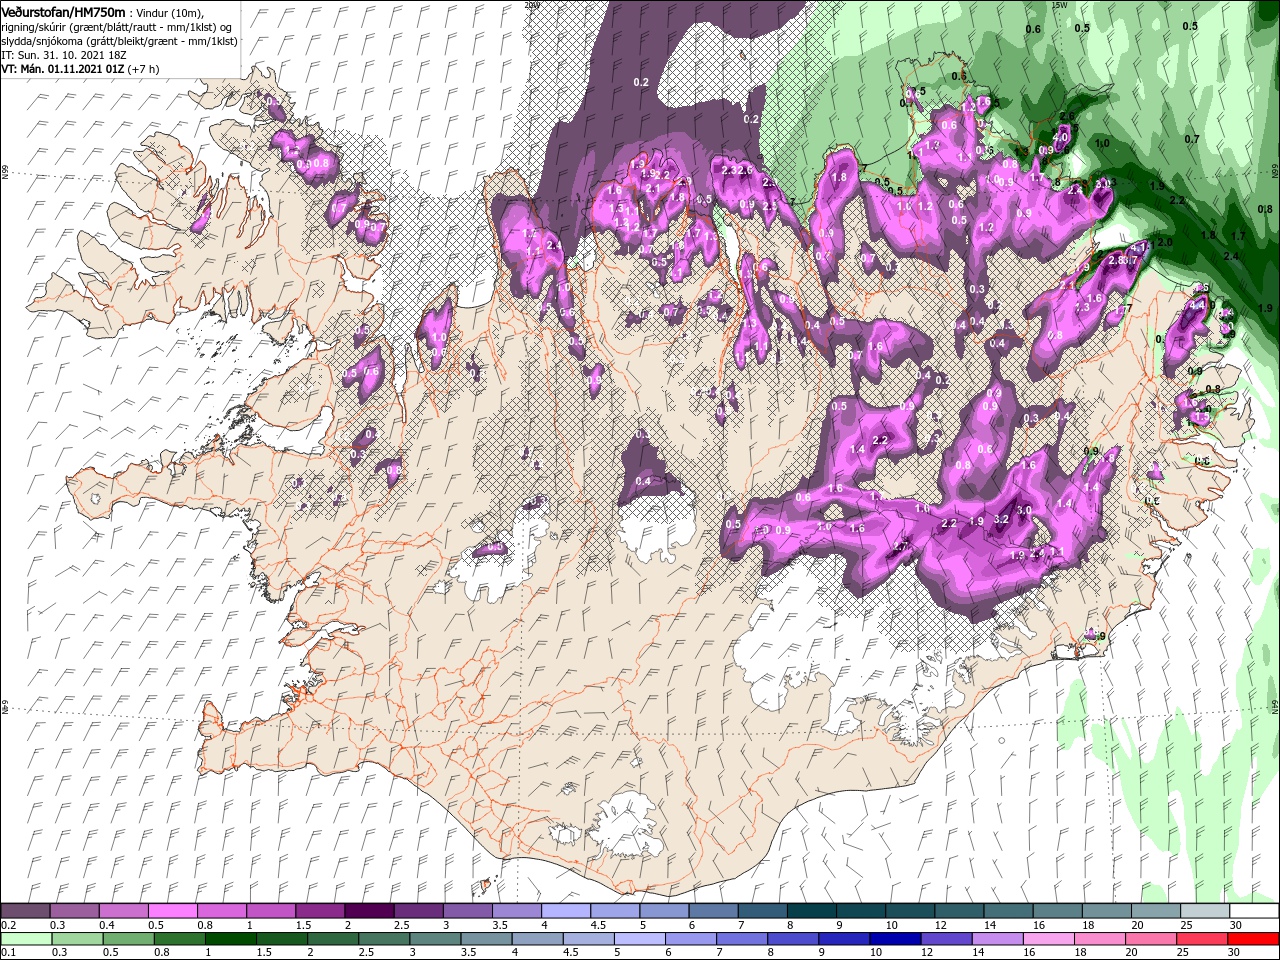Viewport: 1280px width, 960px height.
Task: Click the '12' label in the bottom legend row
Action: (x=926, y=953)
